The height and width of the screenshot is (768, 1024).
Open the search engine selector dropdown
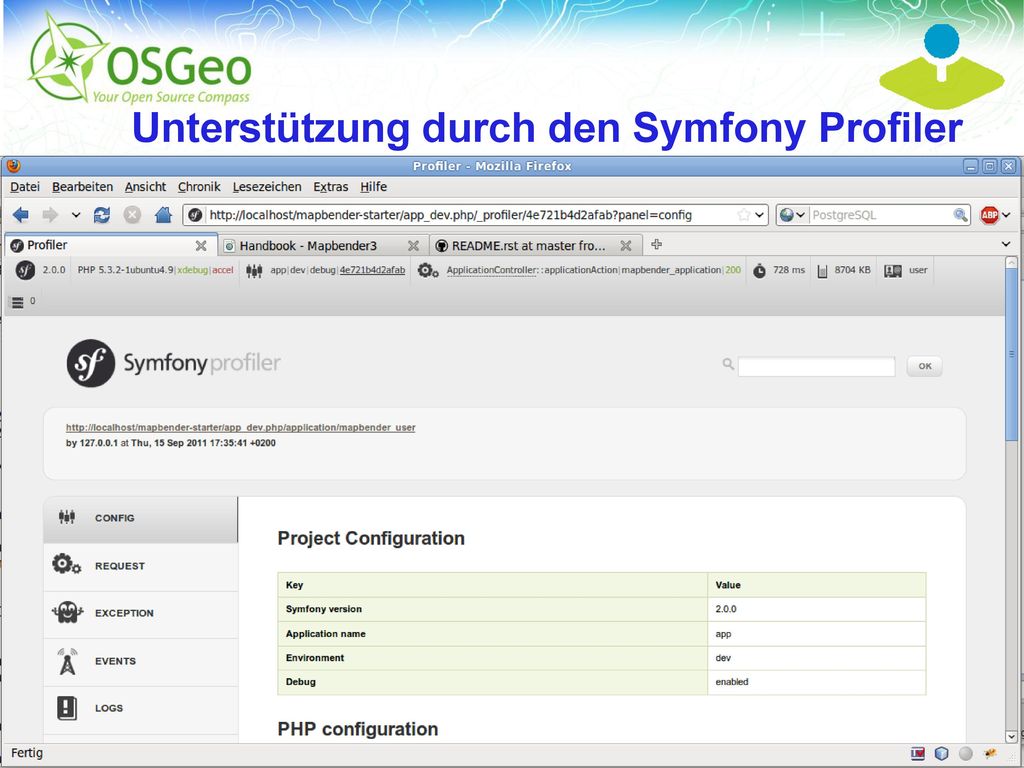tap(792, 215)
